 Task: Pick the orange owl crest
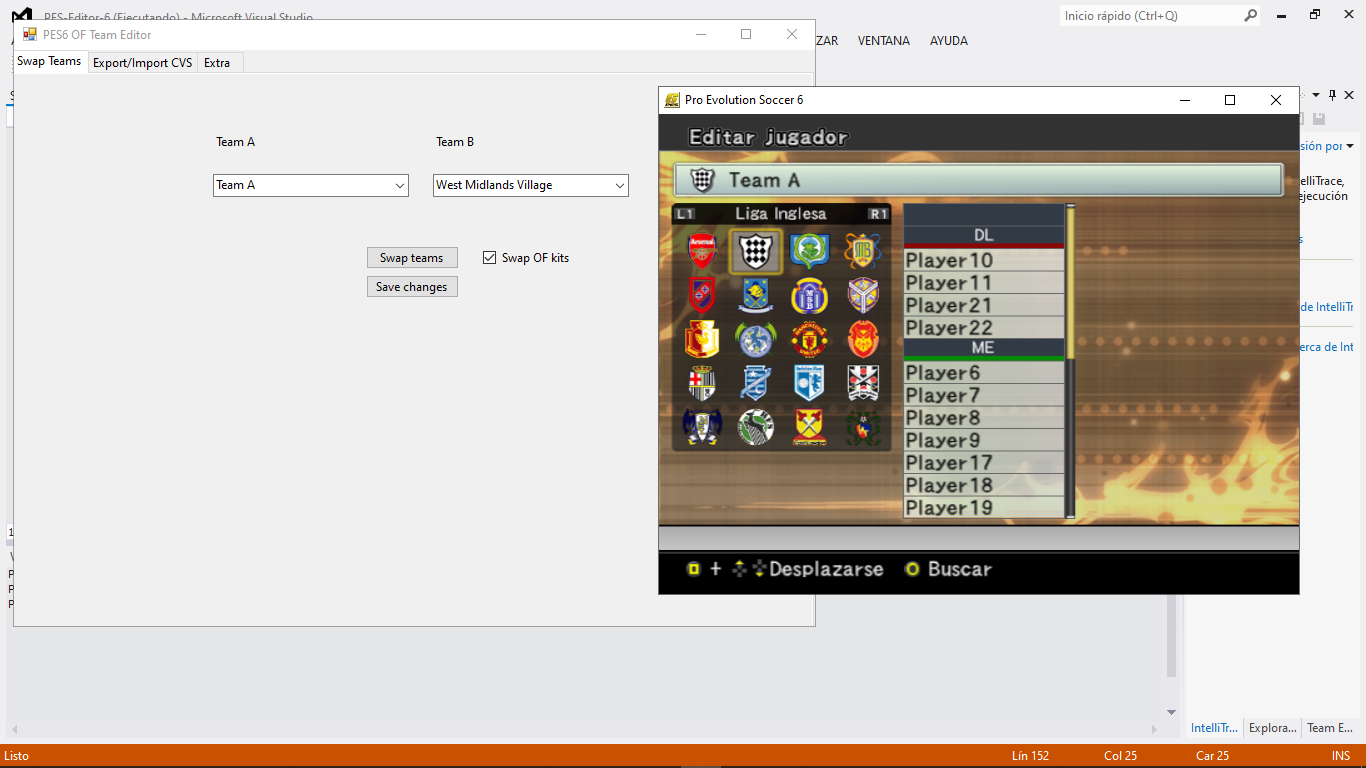click(862, 339)
